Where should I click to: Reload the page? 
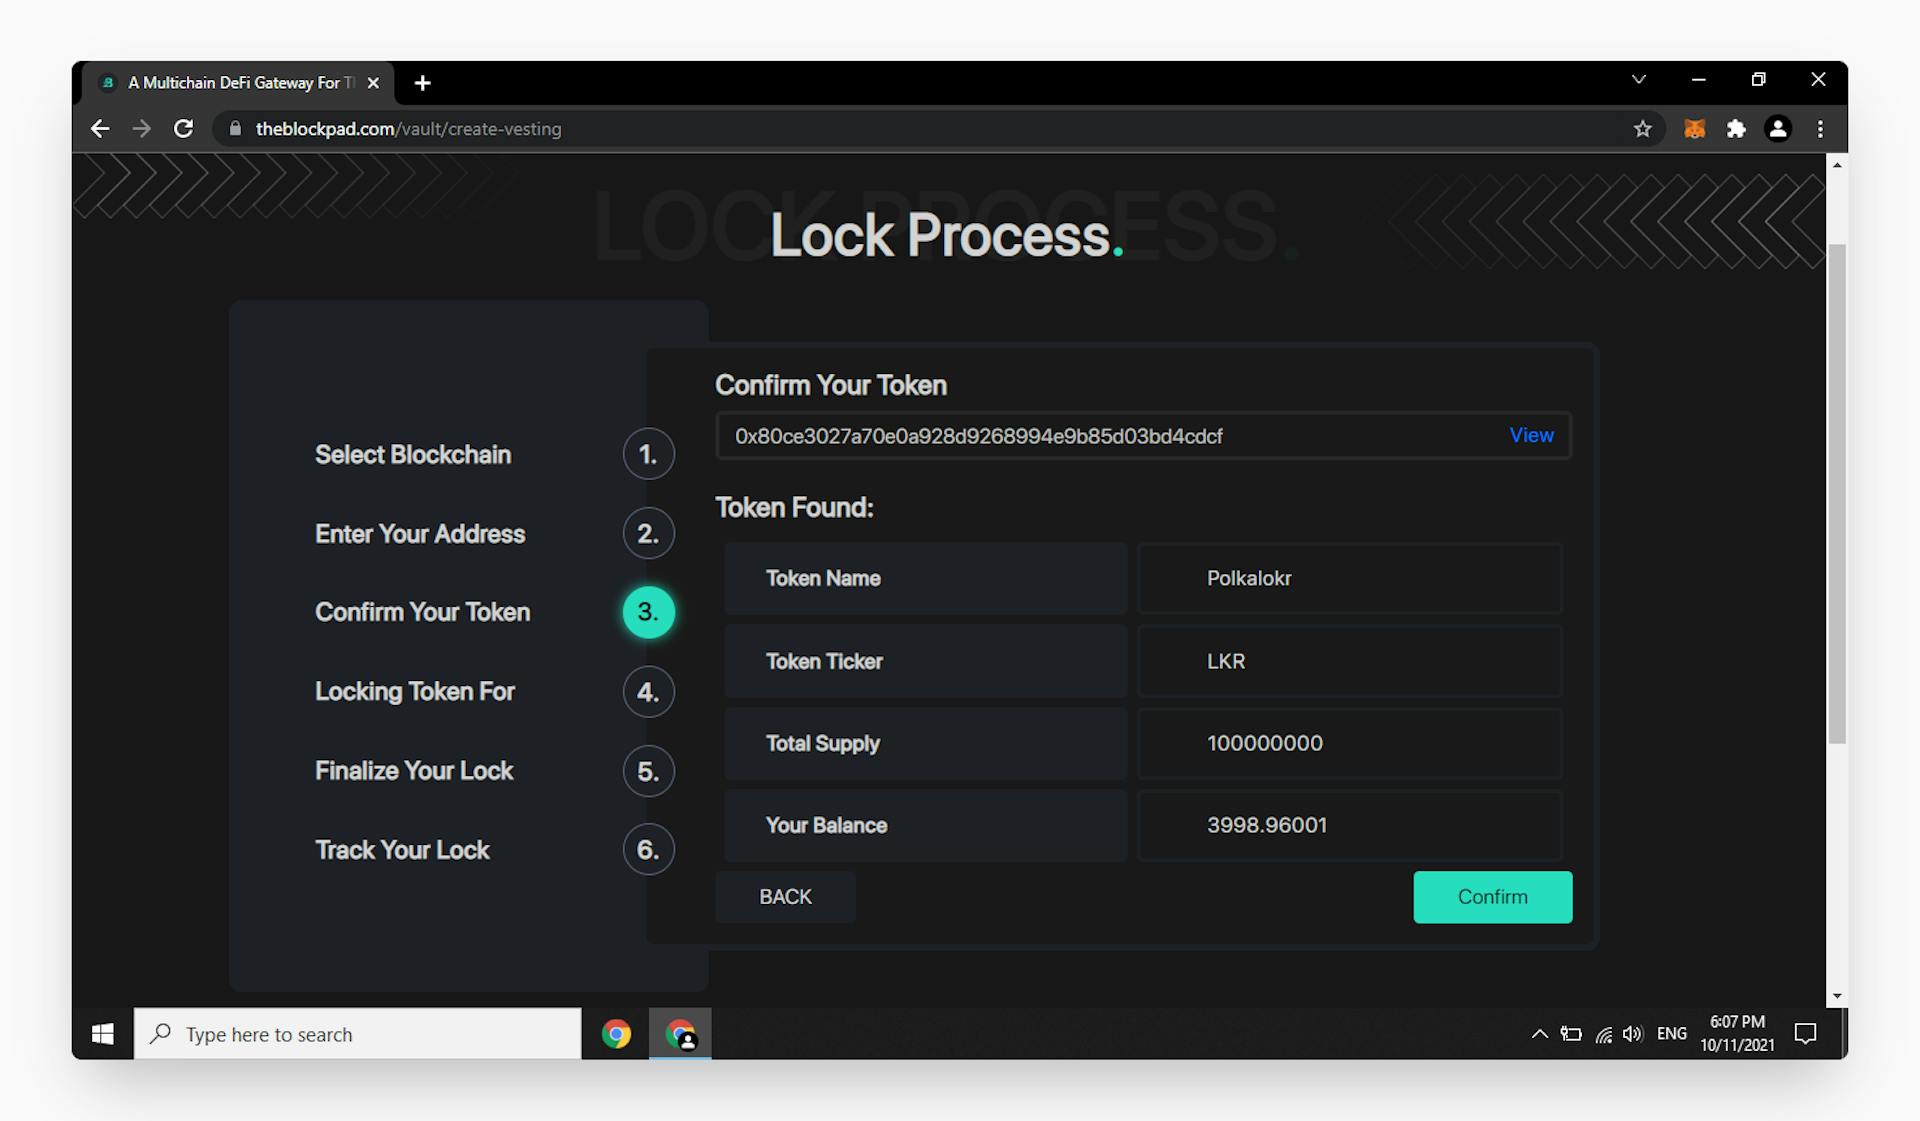click(183, 128)
